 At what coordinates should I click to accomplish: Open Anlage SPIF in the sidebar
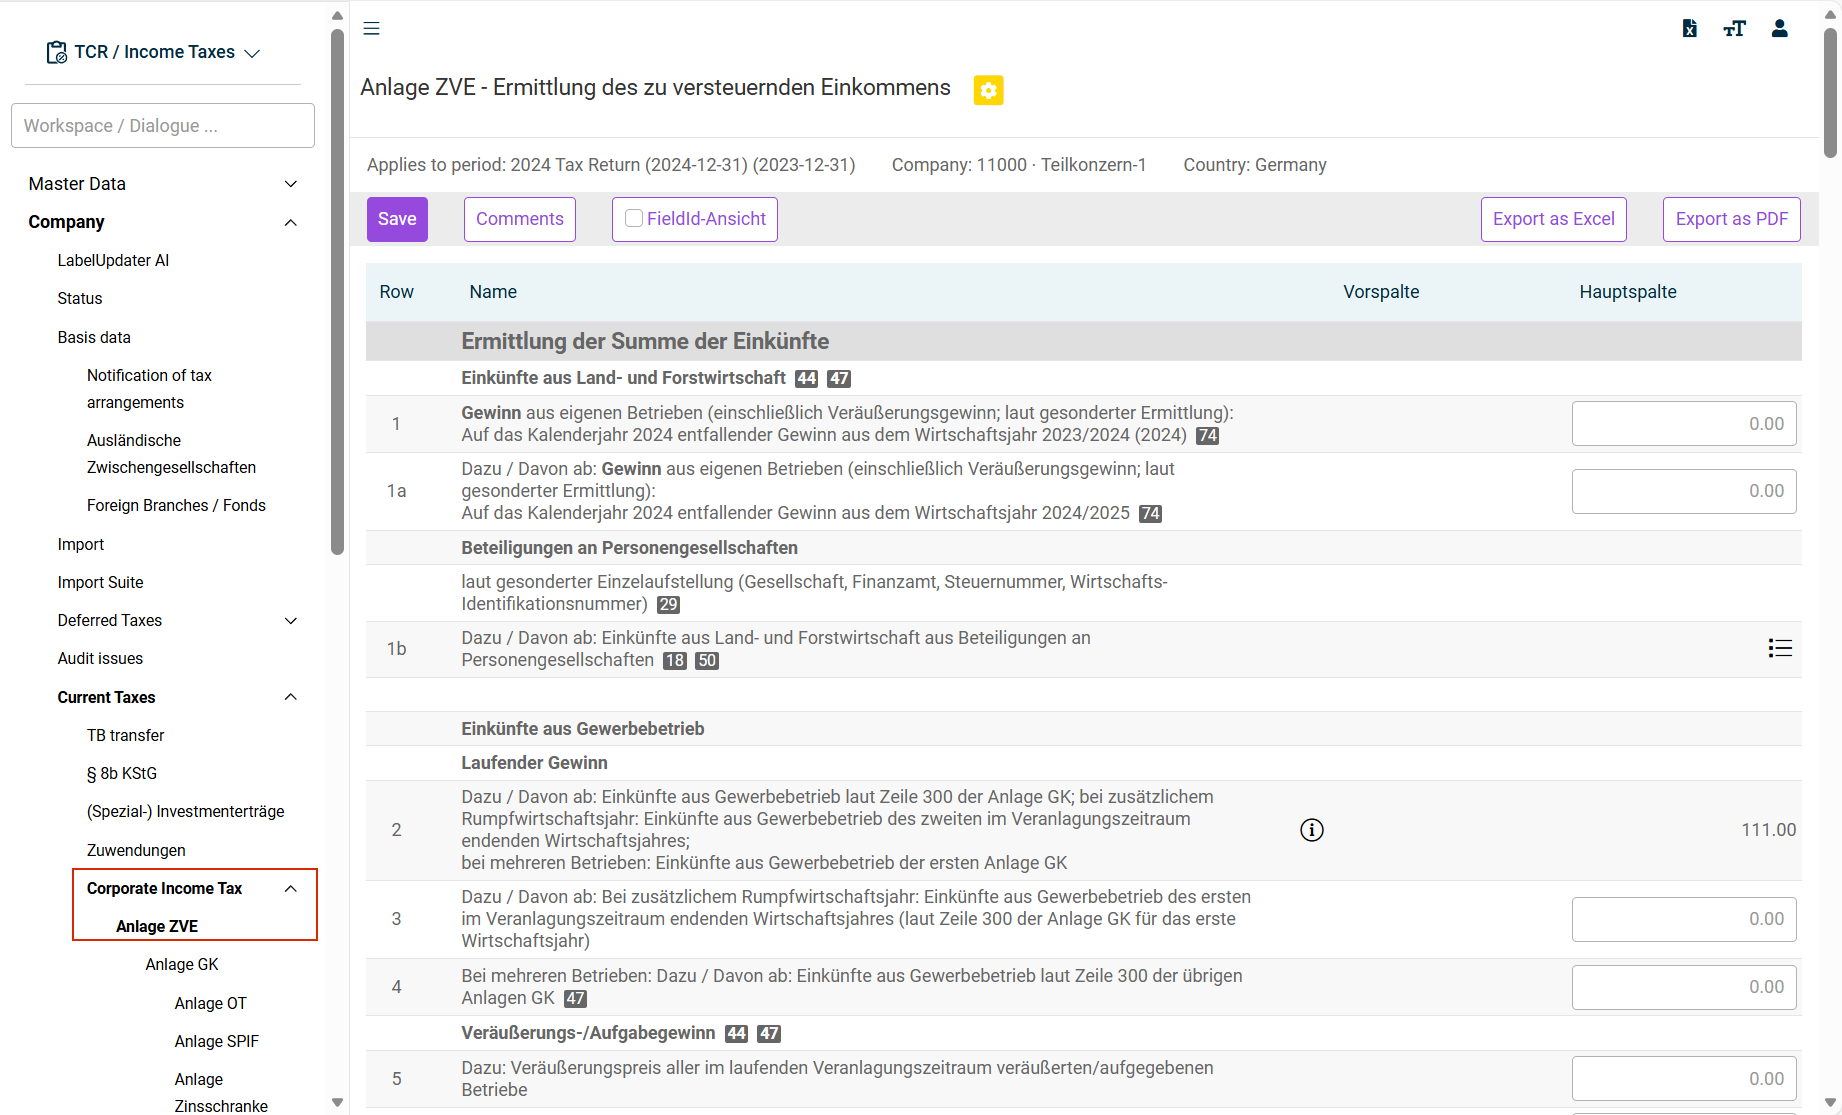(x=216, y=1041)
